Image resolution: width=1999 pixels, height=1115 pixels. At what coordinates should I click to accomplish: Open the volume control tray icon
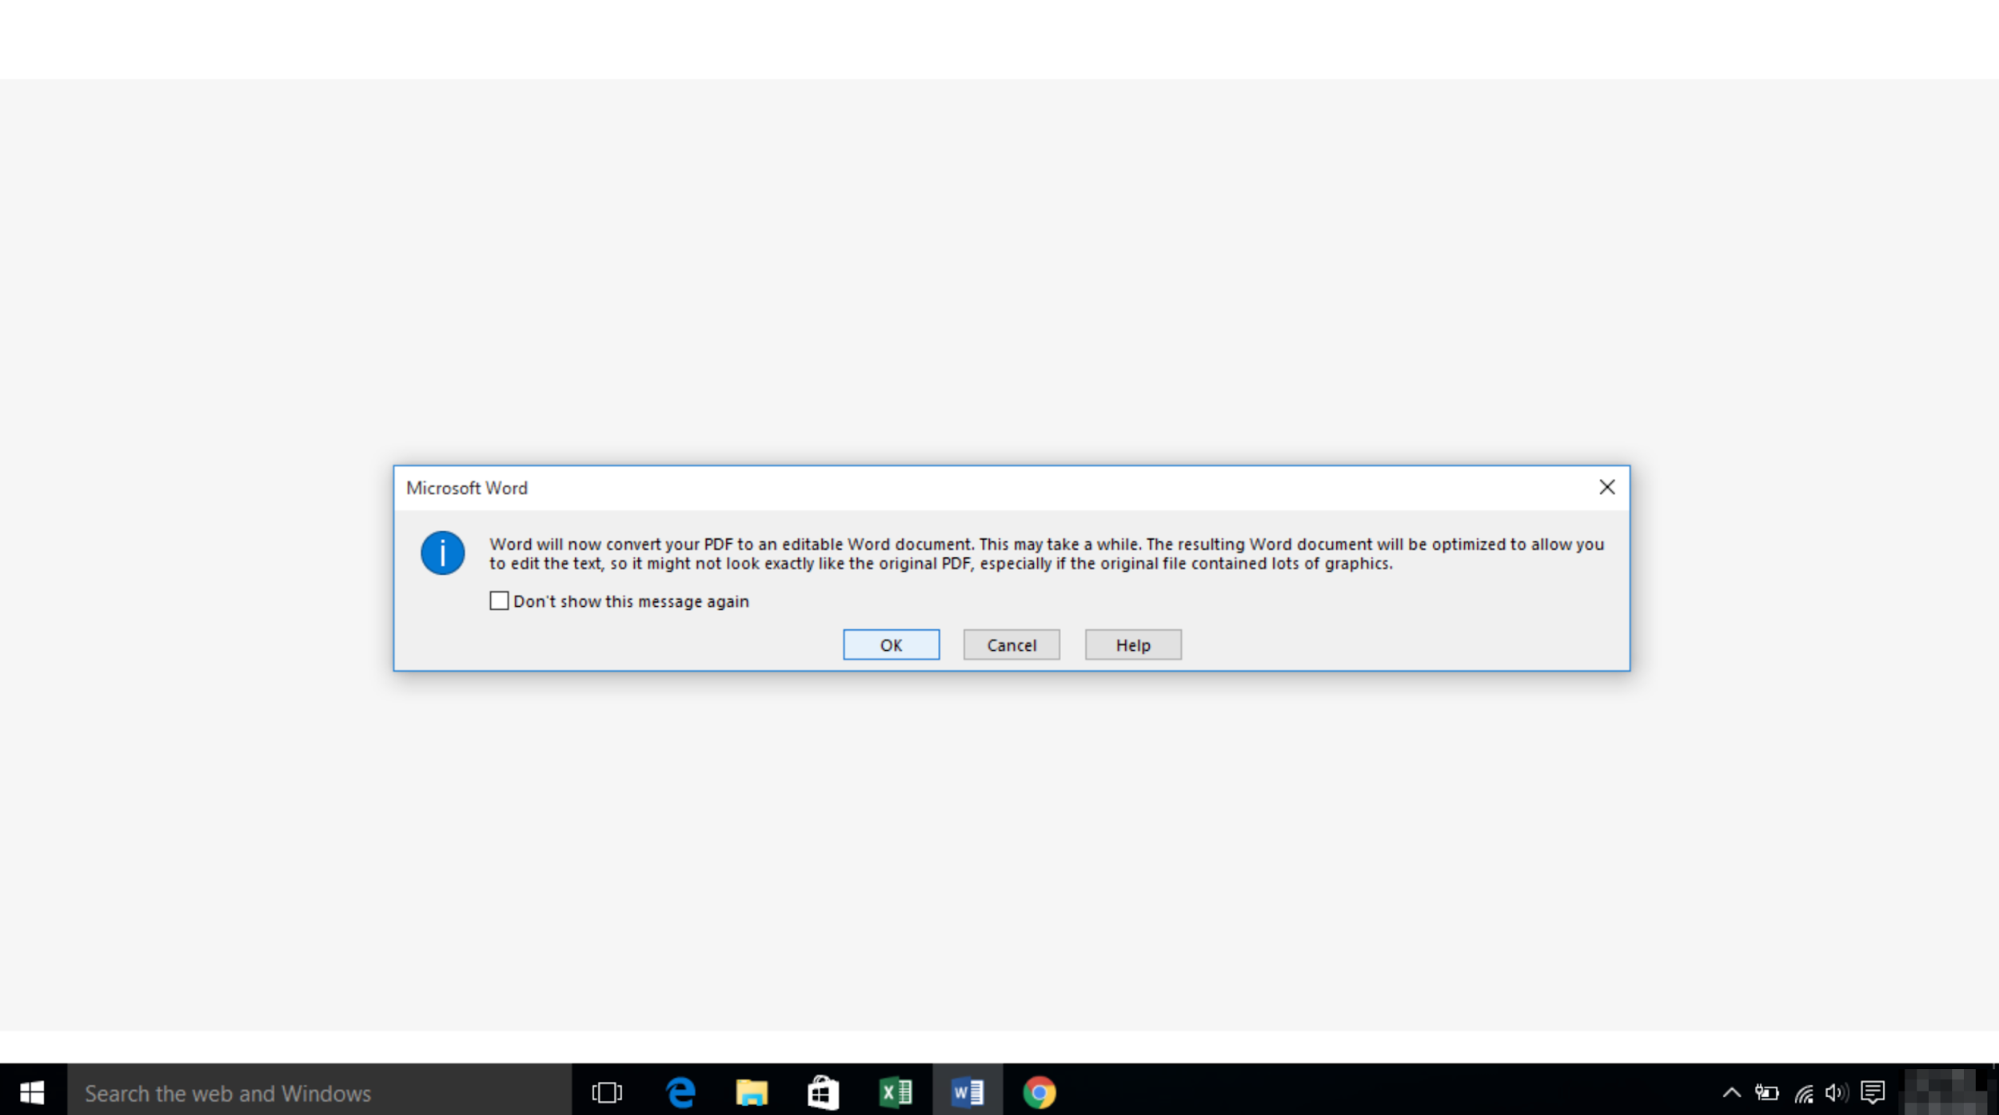(1837, 1093)
